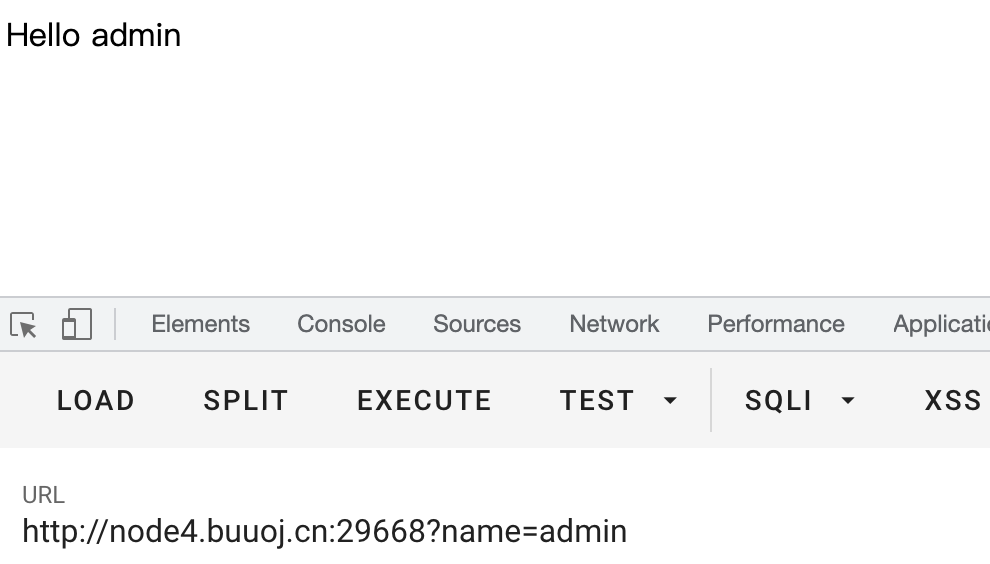Switch to the Network tab

614,324
